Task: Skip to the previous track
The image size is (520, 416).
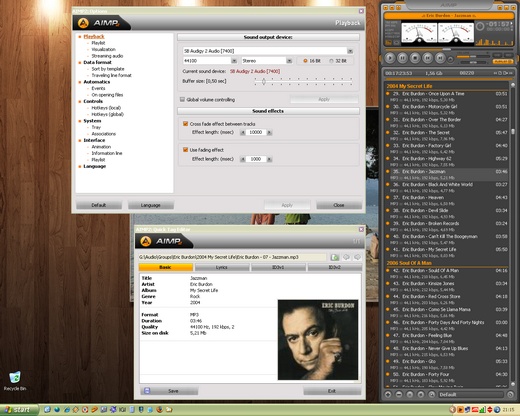Action: (428, 58)
